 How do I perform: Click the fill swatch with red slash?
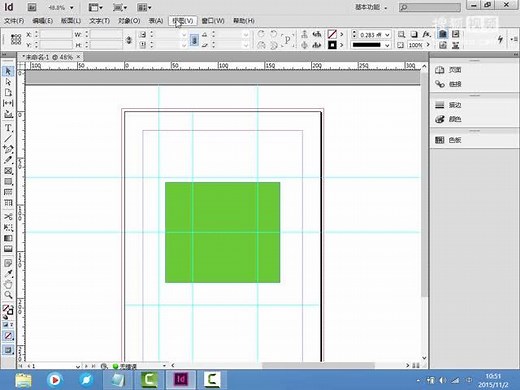332,34
